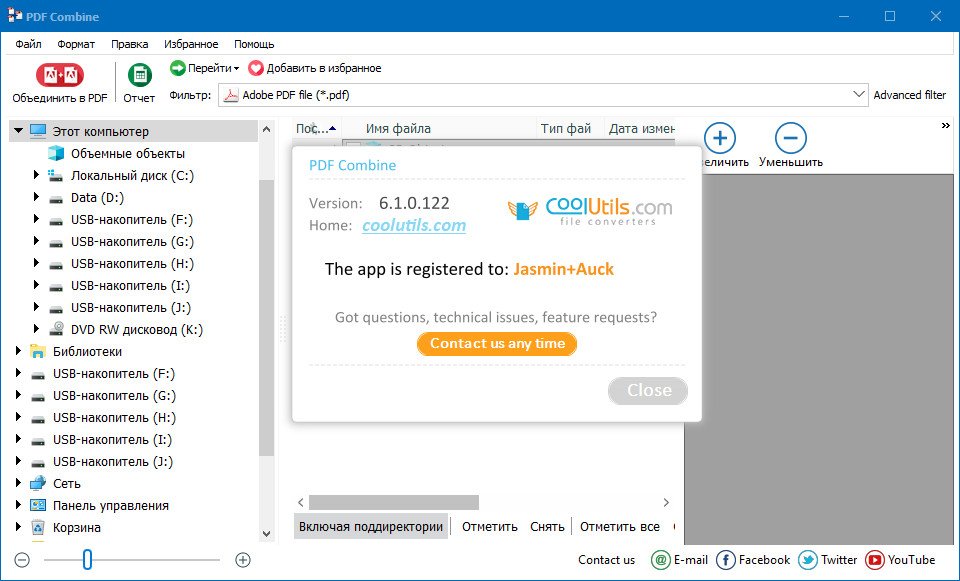Screen dimensions: 960x581
Task: Select Объемные объекты 3D objects item
Action: click(127, 154)
